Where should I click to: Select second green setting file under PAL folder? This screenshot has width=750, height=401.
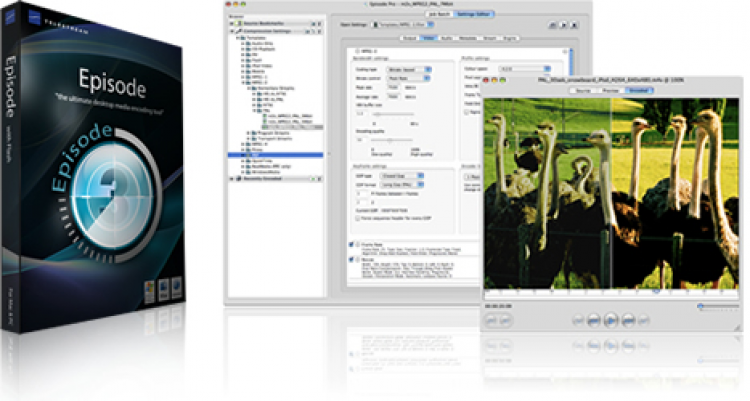pyautogui.click(x=290, y=122)
